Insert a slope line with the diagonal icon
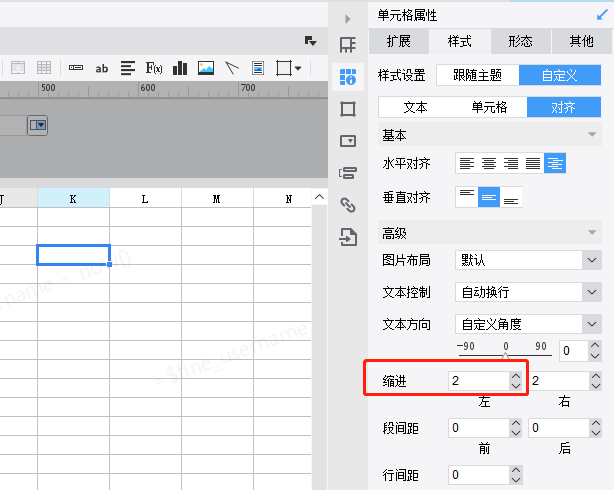This screenshot has height=490, width=614. tap(232, 68)
